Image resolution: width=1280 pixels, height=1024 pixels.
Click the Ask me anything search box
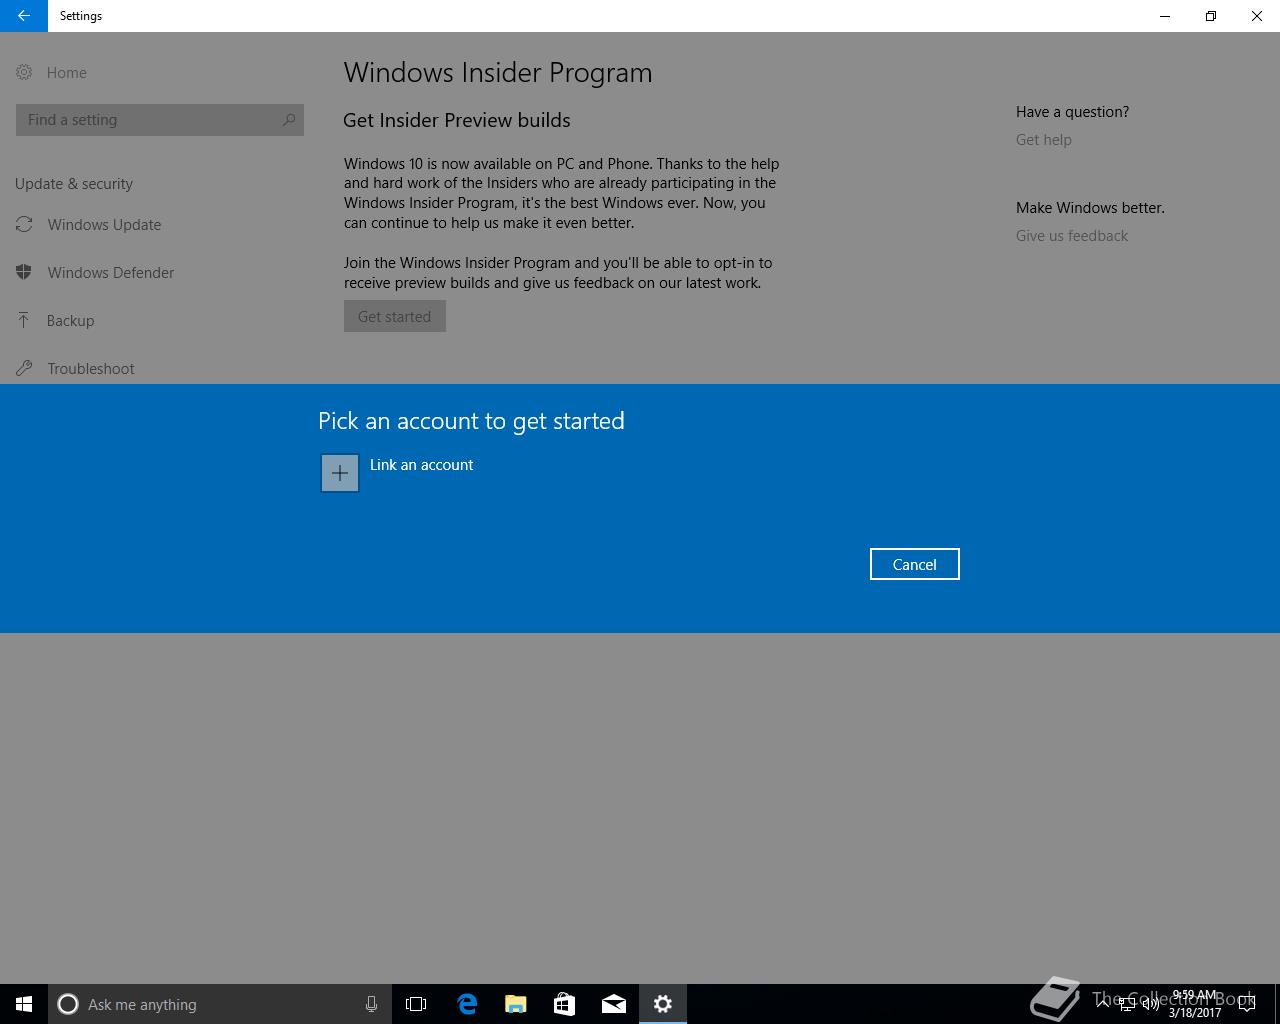point(220,1004)
